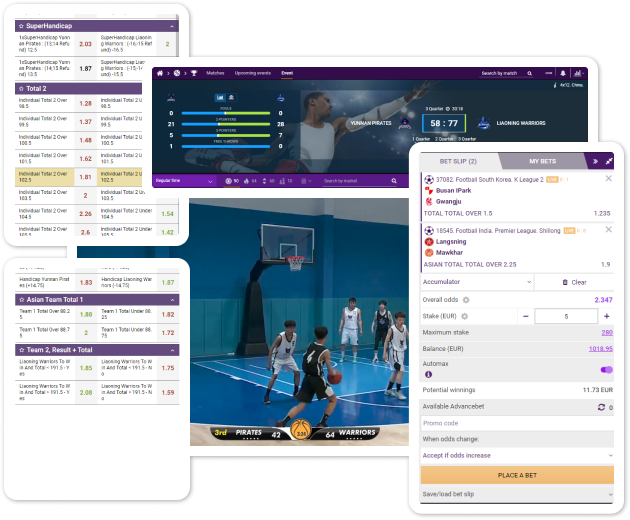Open the Regular time dropdown
The height and width of the screenshot is (520, 630).
click(x=184, y=181)
